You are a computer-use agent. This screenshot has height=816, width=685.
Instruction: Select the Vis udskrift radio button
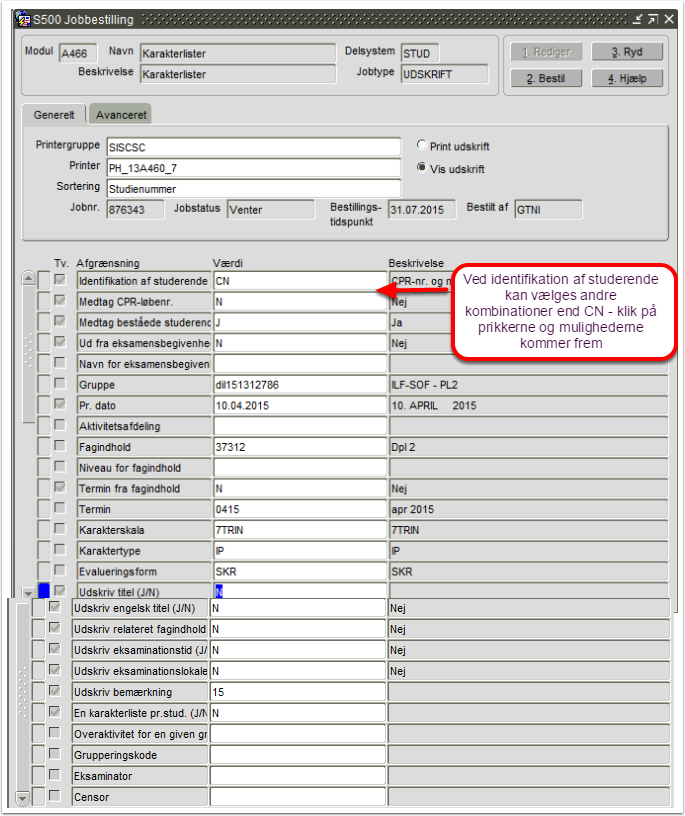click(422, 168)
